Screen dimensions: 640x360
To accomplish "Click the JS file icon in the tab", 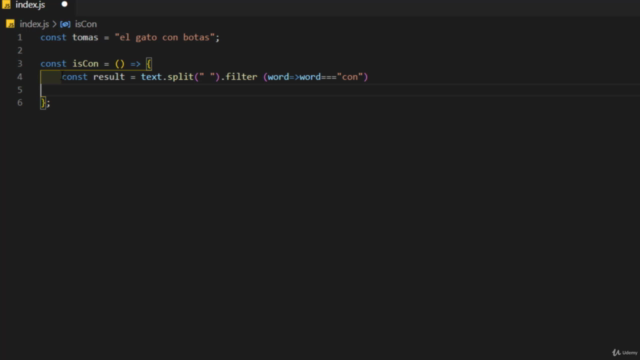I will pyautogui.click(x=6, y=5).
